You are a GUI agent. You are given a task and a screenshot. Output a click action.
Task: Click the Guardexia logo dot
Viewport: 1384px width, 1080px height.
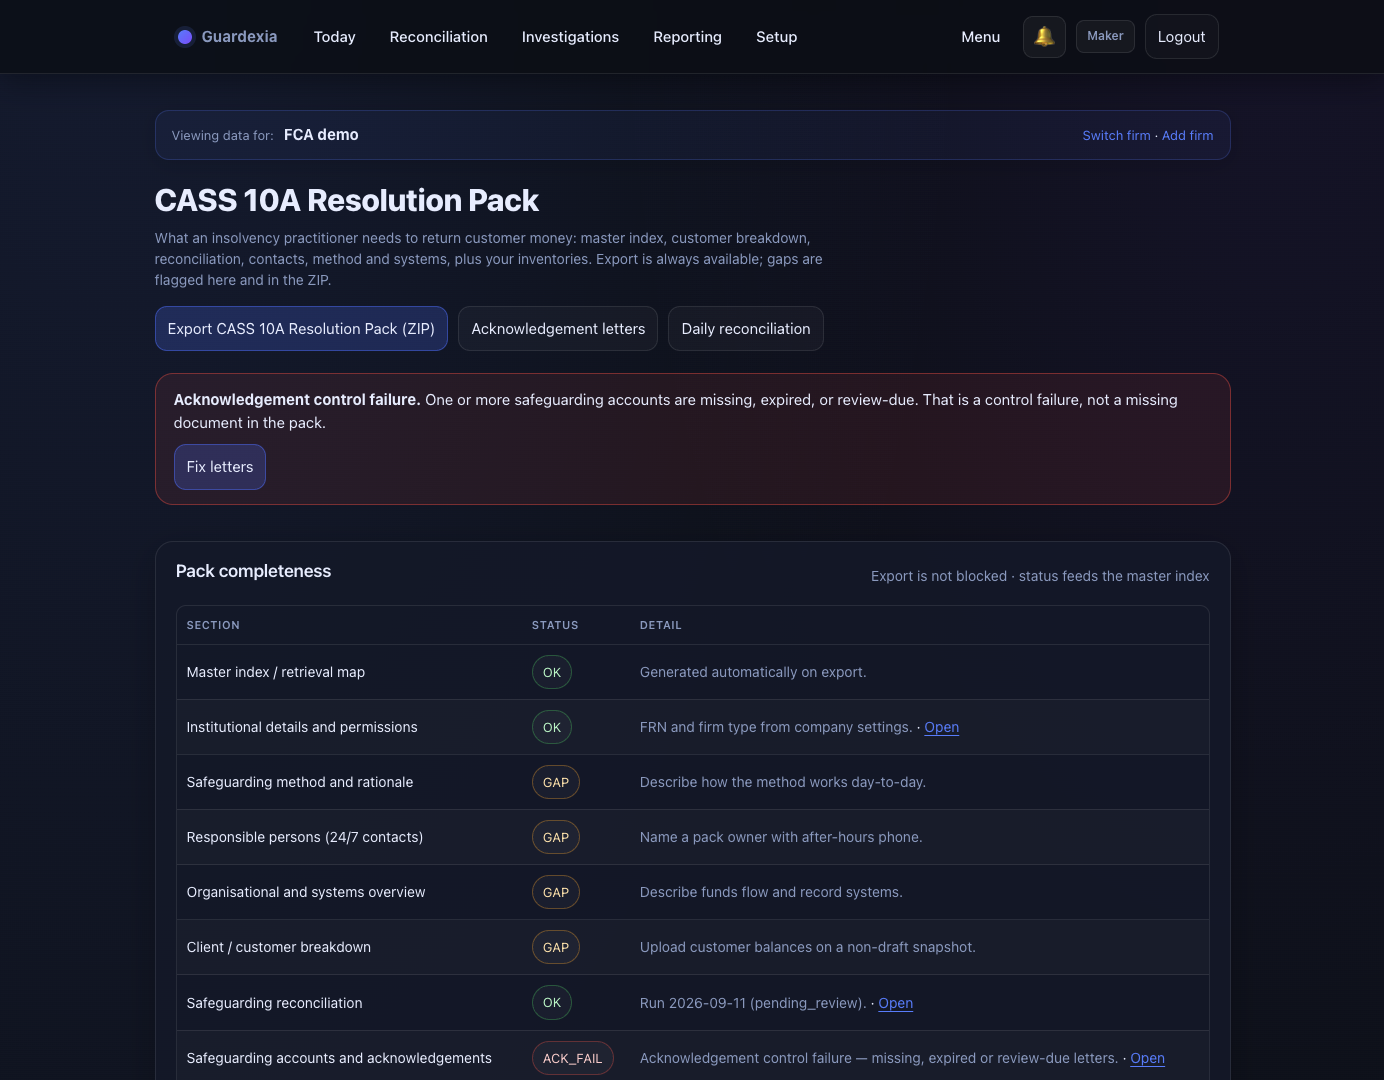click(184, 37)
